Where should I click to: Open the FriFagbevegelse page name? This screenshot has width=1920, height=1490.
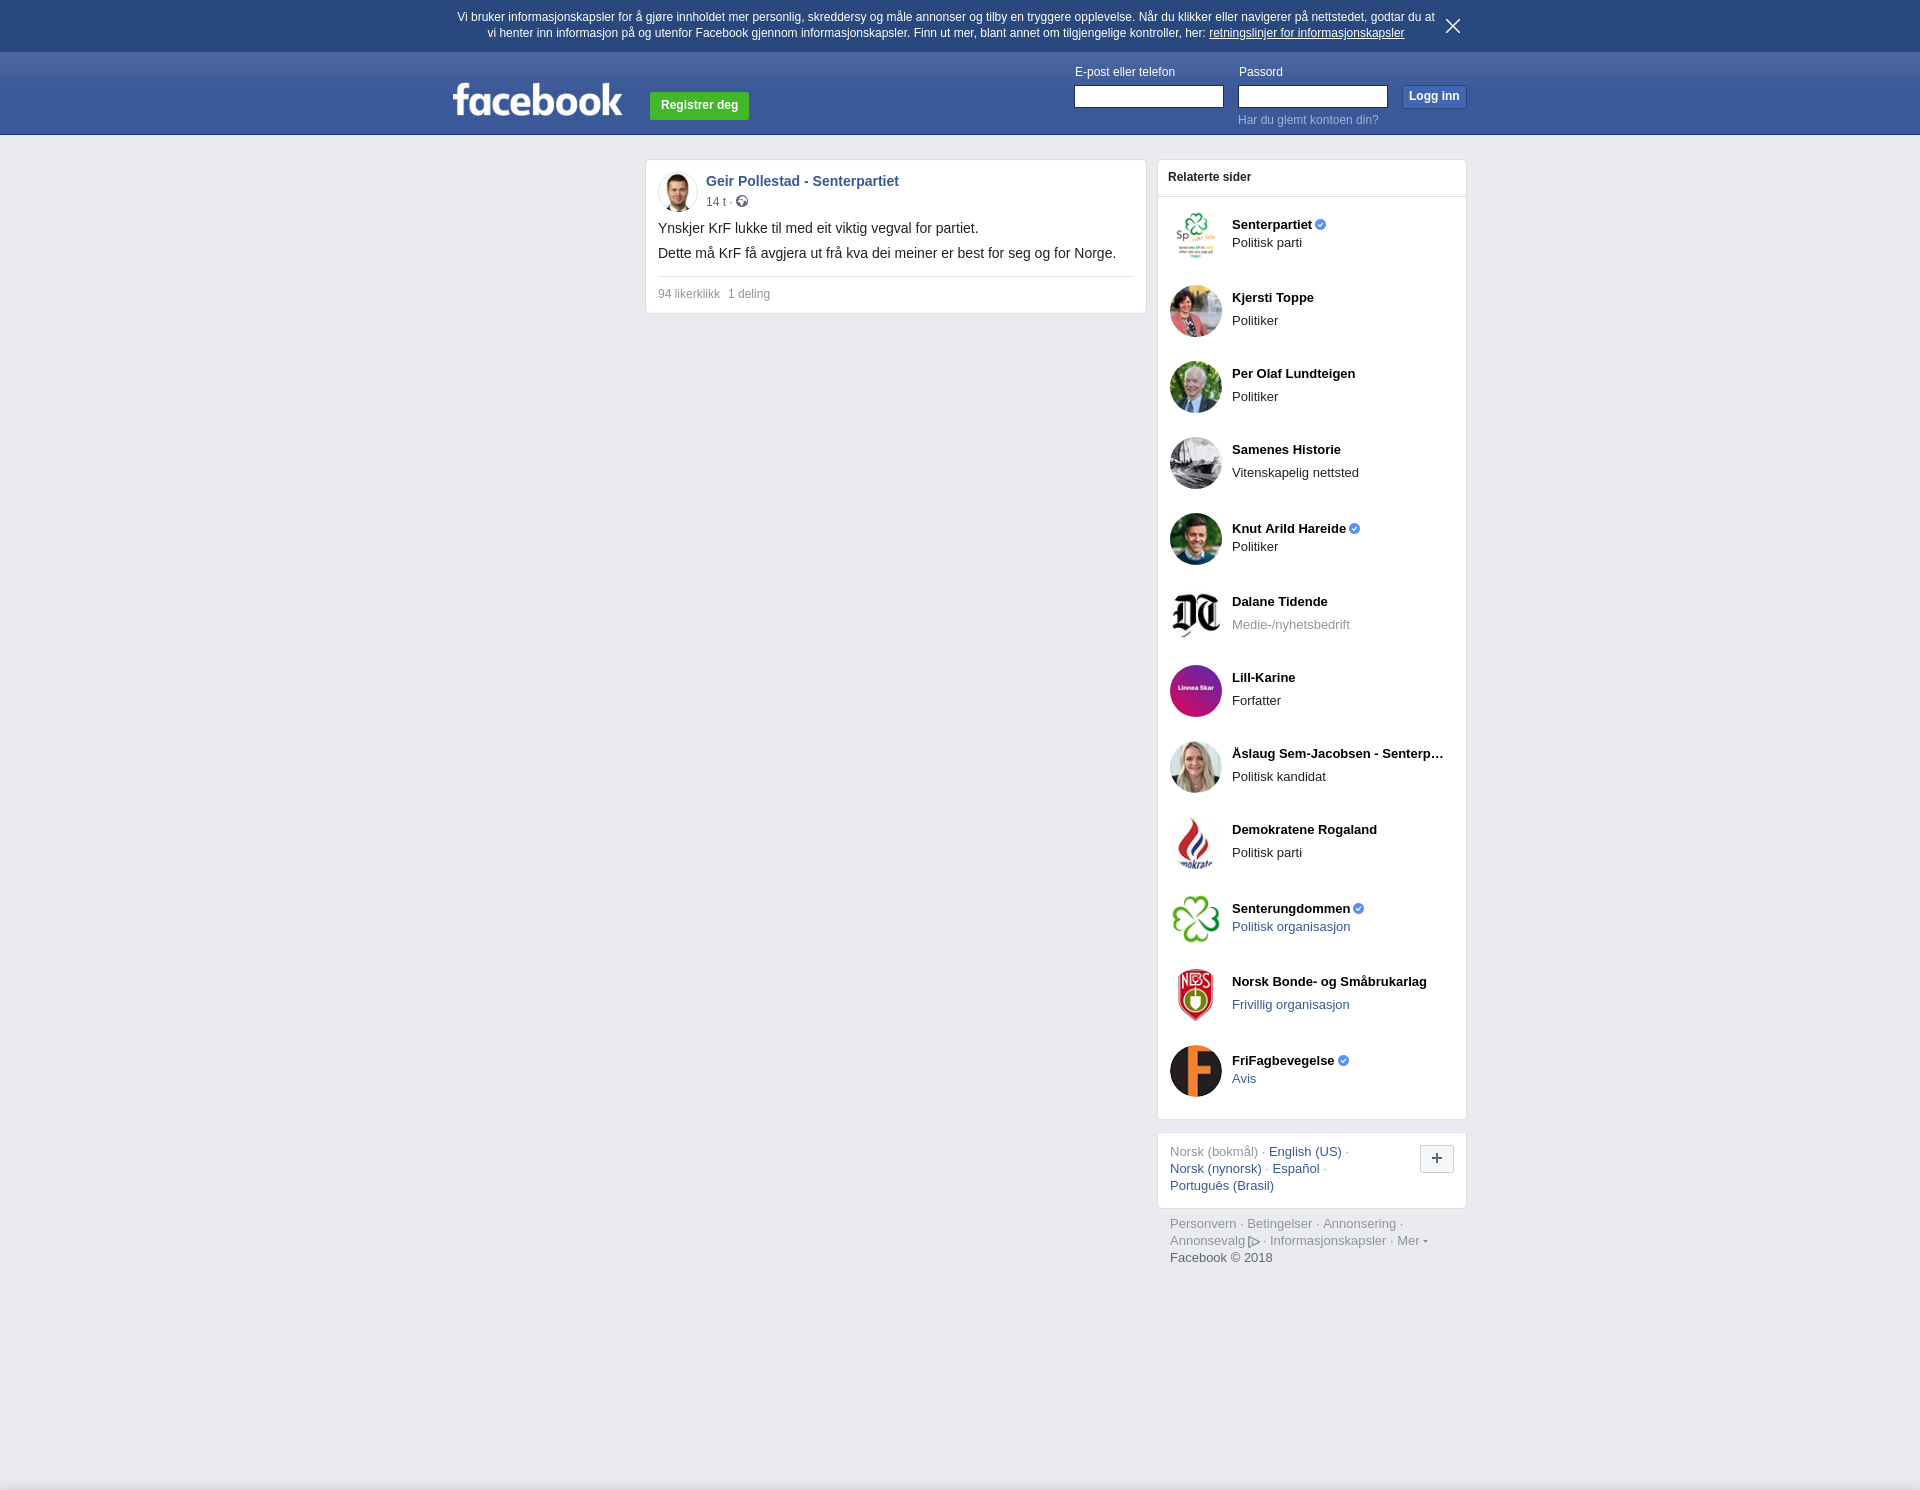pyautogui.click(x=1283, y=1061)
